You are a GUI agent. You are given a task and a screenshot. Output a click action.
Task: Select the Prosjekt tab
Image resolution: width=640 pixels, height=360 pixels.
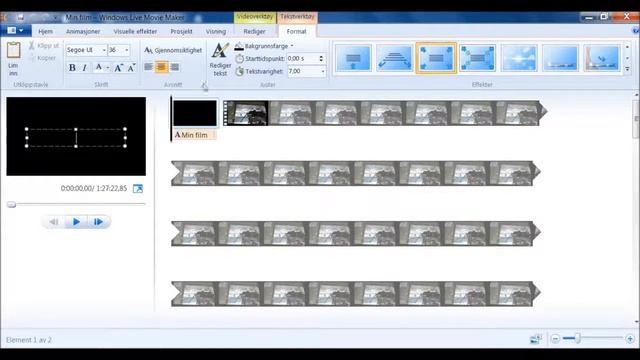181,31
